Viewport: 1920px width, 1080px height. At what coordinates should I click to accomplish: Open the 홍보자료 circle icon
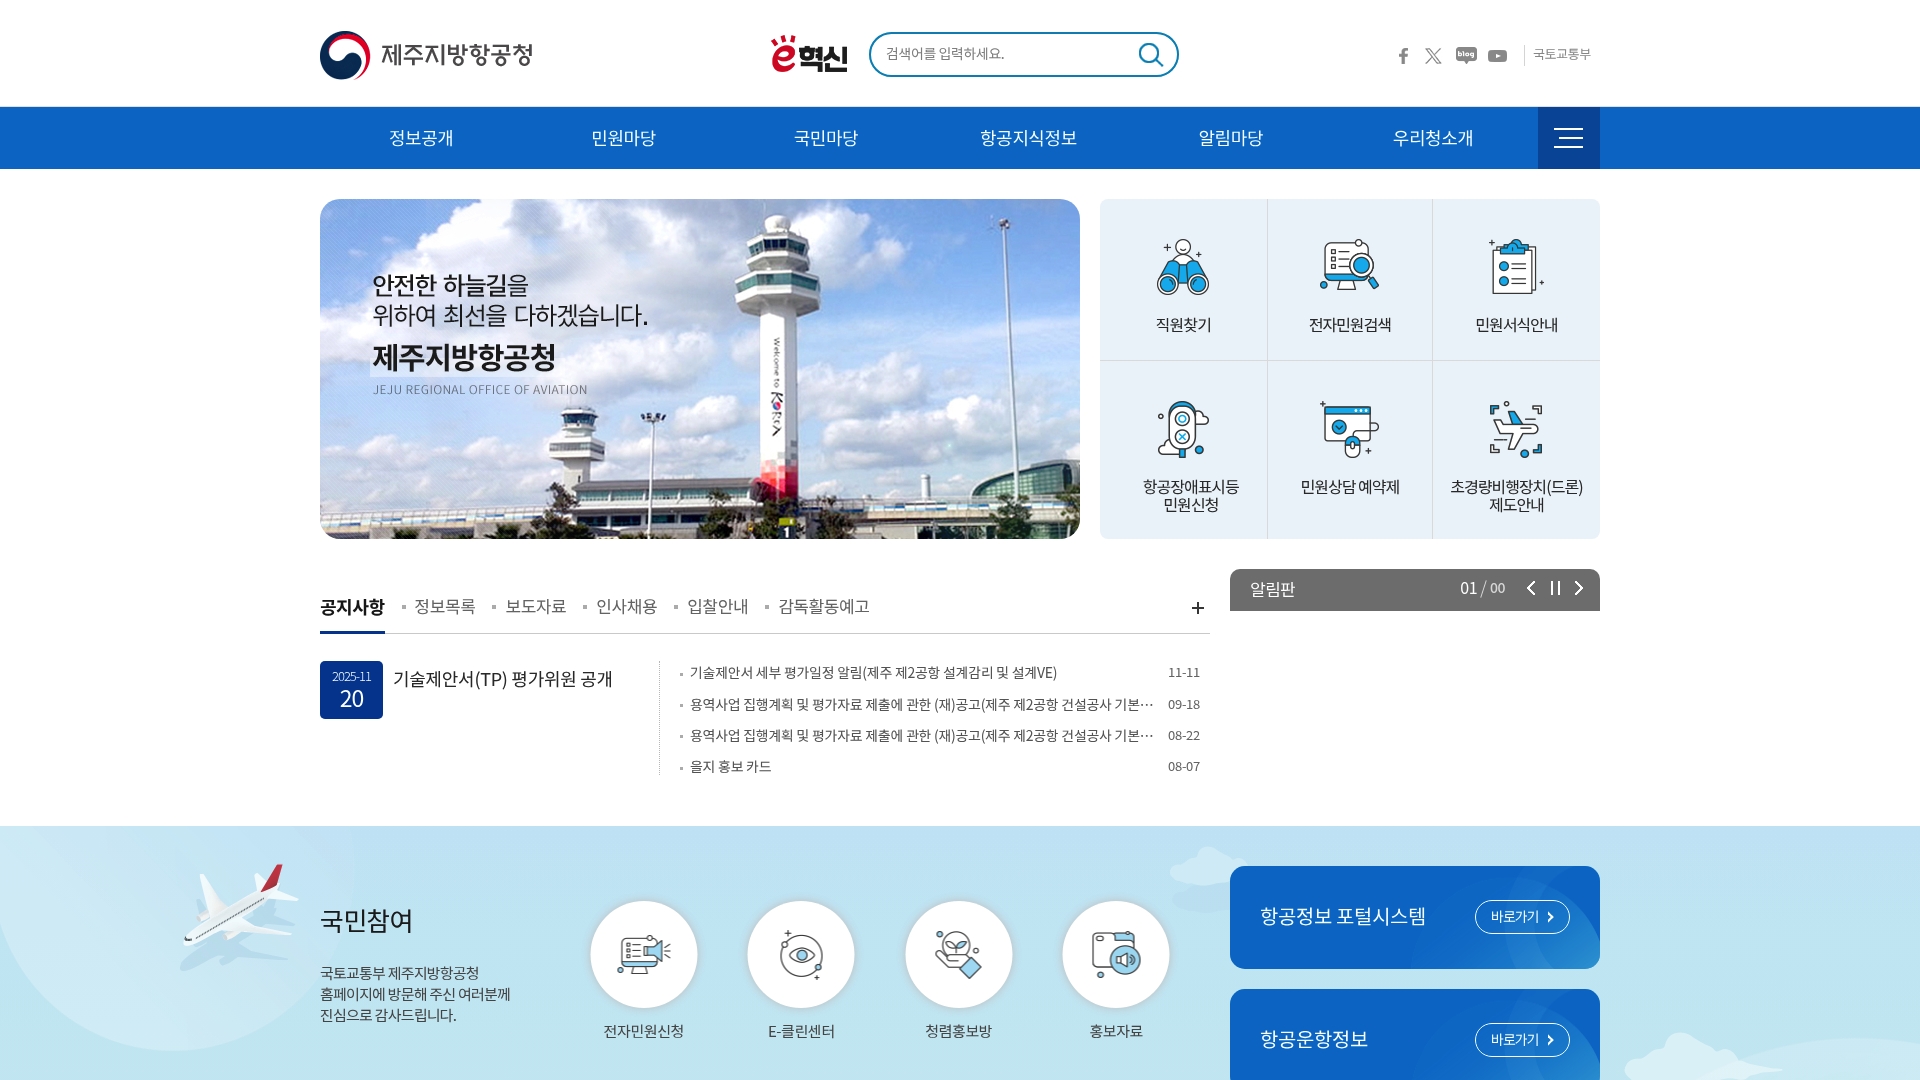(1116, 955)
